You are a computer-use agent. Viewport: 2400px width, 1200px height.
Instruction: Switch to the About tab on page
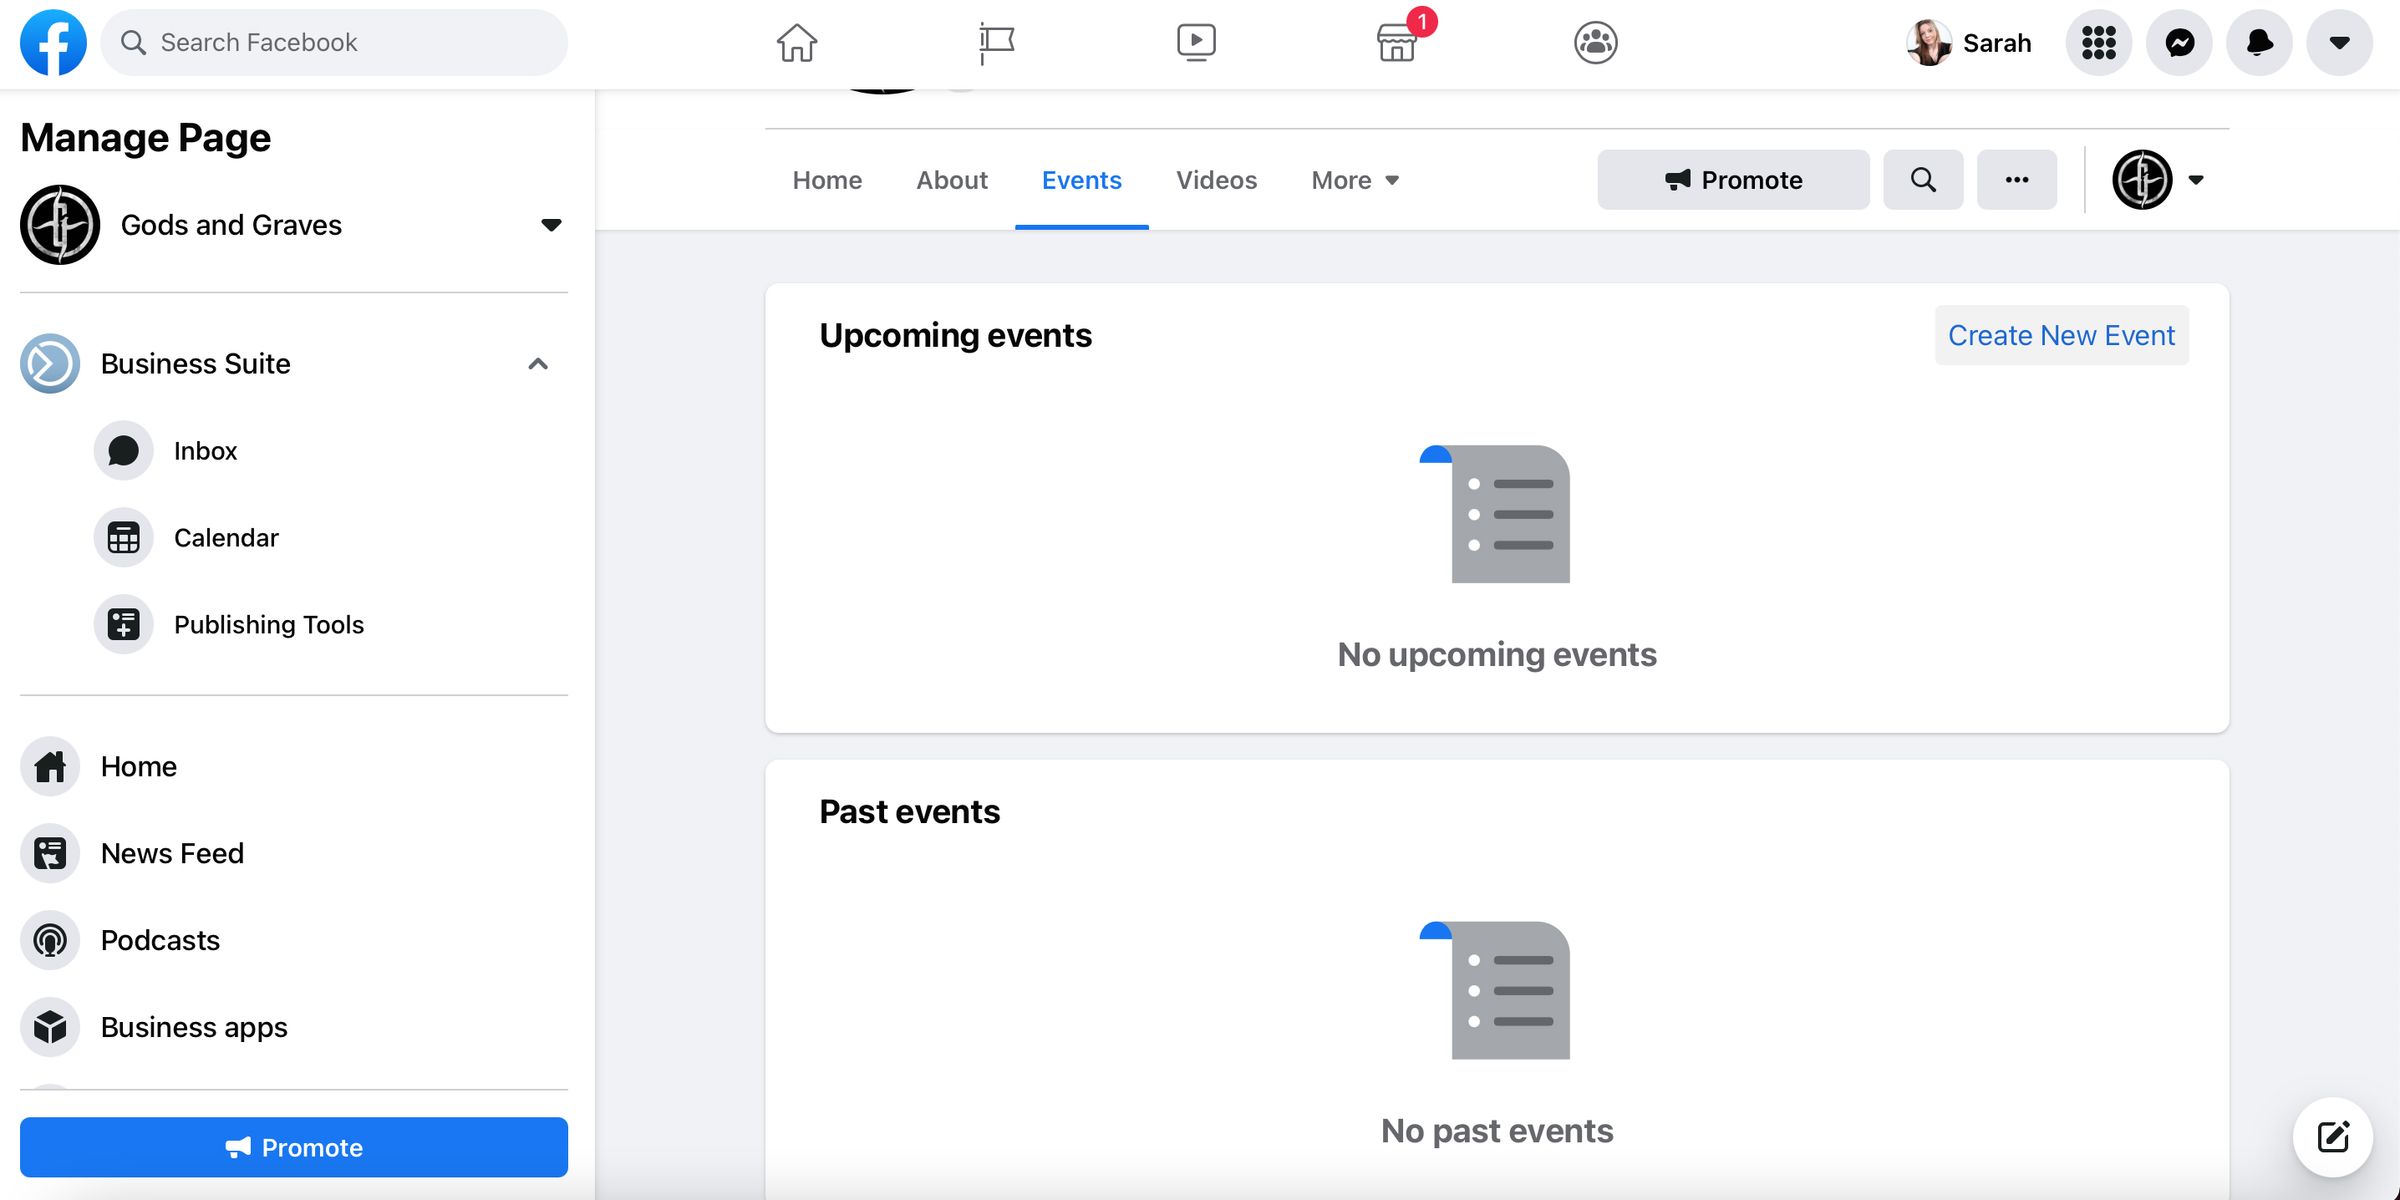click(952, 179)
